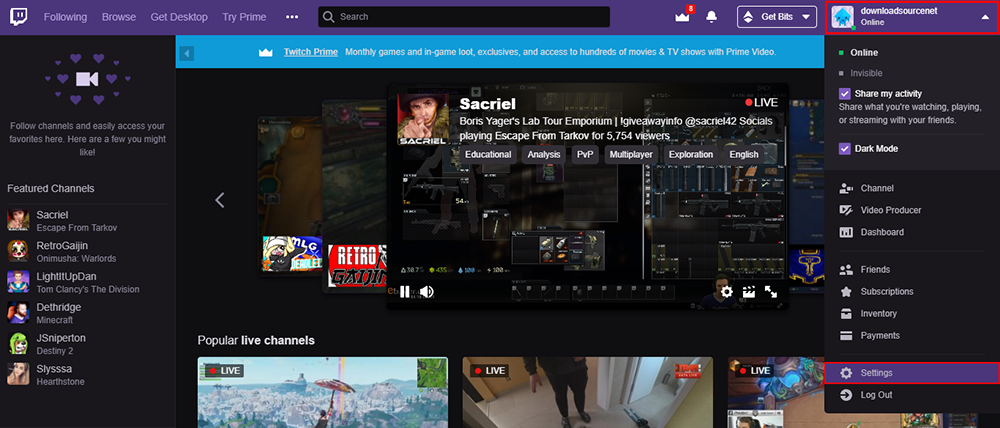Image resolution: width=1000 pixels, height=428 pixels.
Task: Open the Fortnite live channel thumbnail
Action: click(x=323, y=392)
